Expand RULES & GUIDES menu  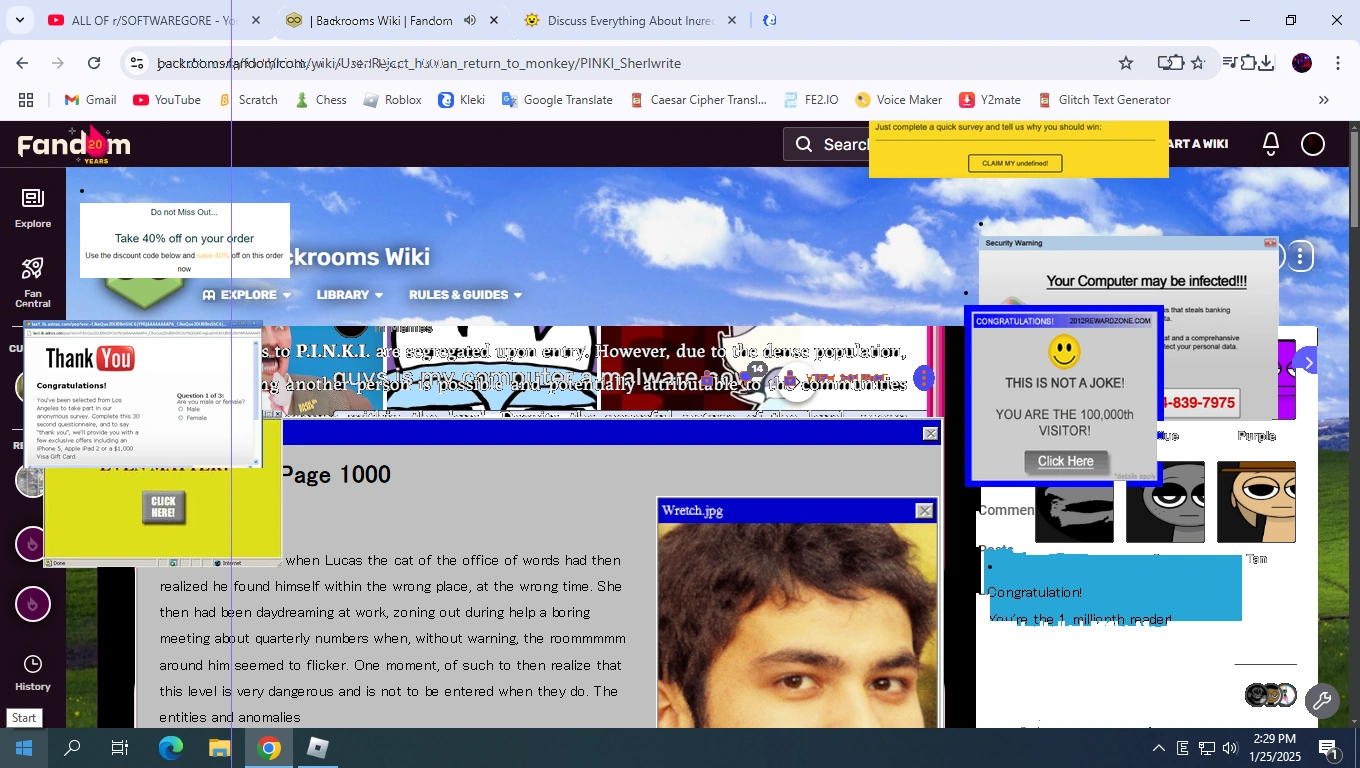click(465, 295)
